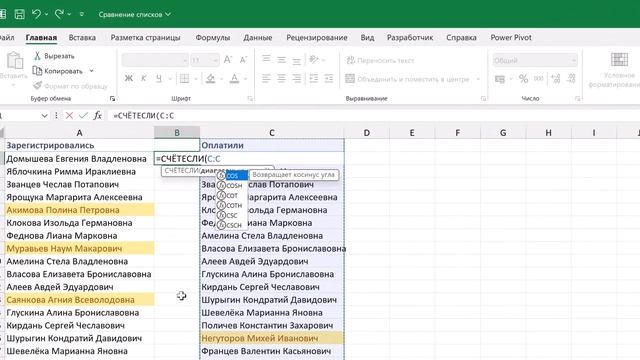Open the Число dialog launcher
This screenshot has width=640, height=360.
[x=578, y=98]
